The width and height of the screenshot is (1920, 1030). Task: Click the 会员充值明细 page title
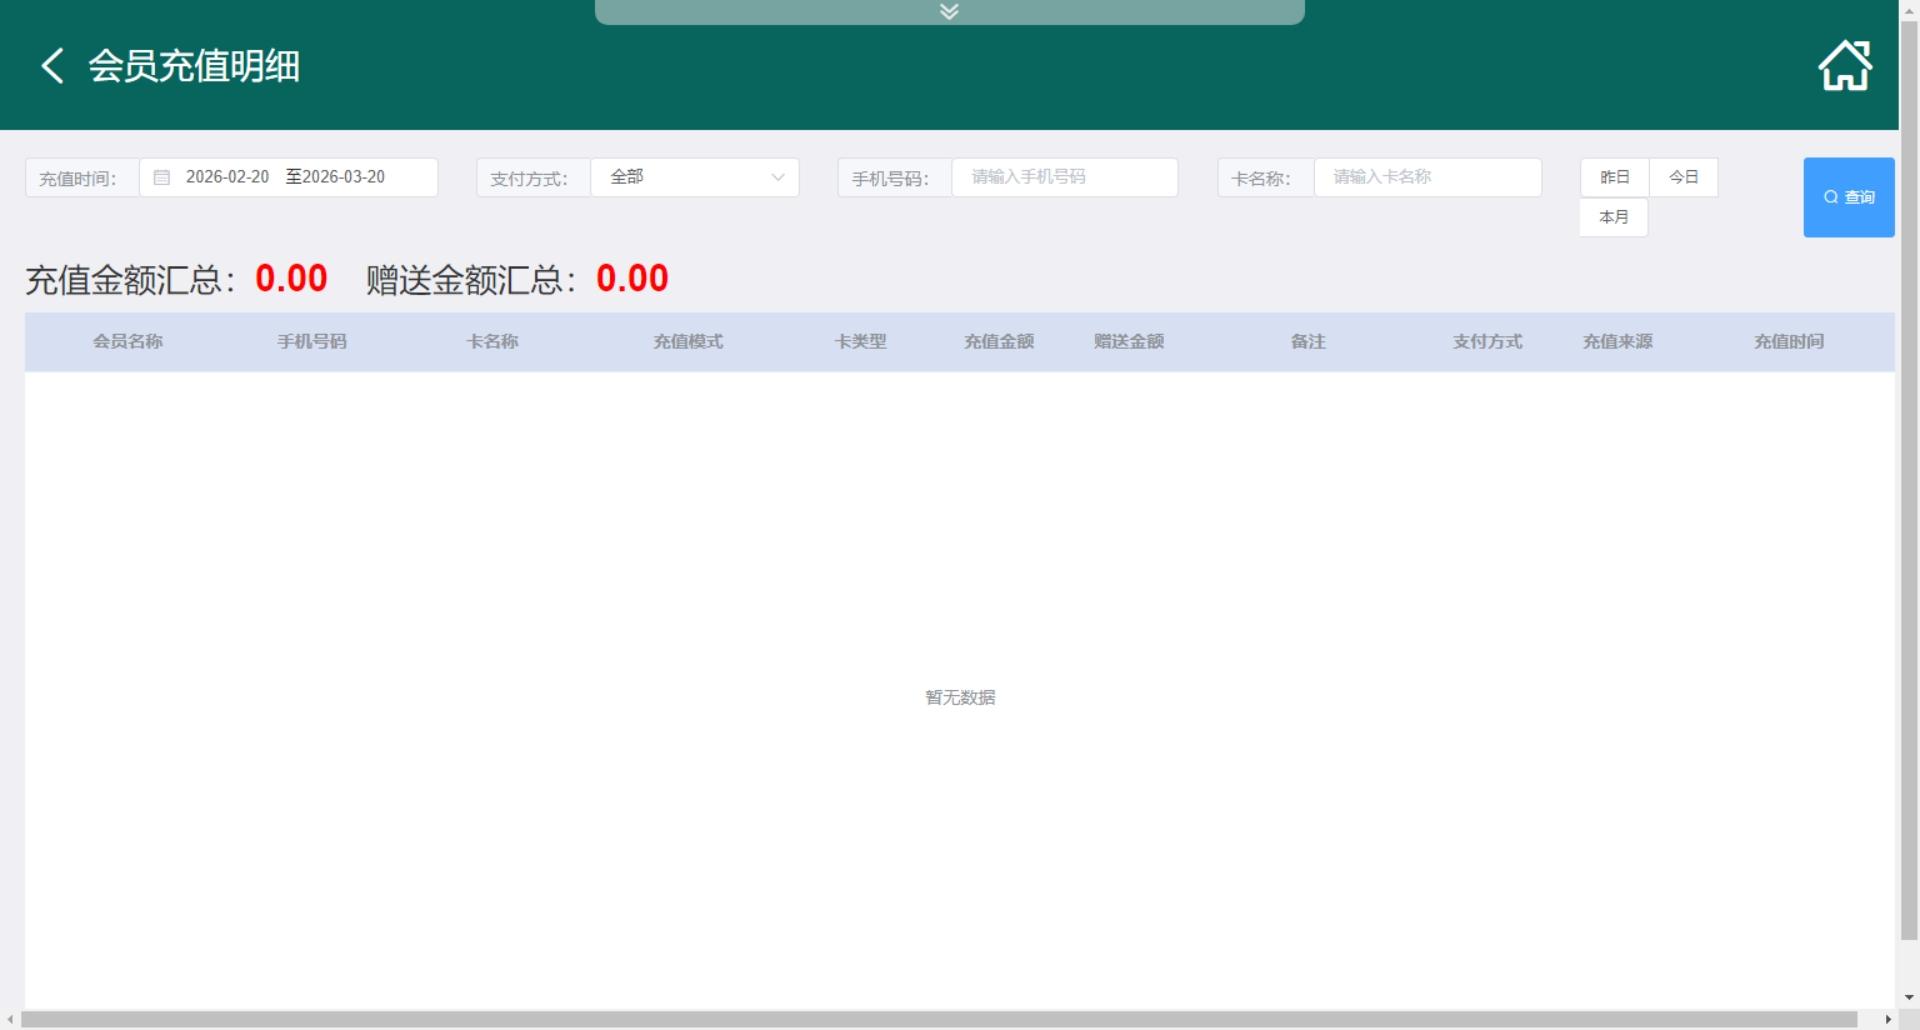pyautogui.click(x=194, y=66)
